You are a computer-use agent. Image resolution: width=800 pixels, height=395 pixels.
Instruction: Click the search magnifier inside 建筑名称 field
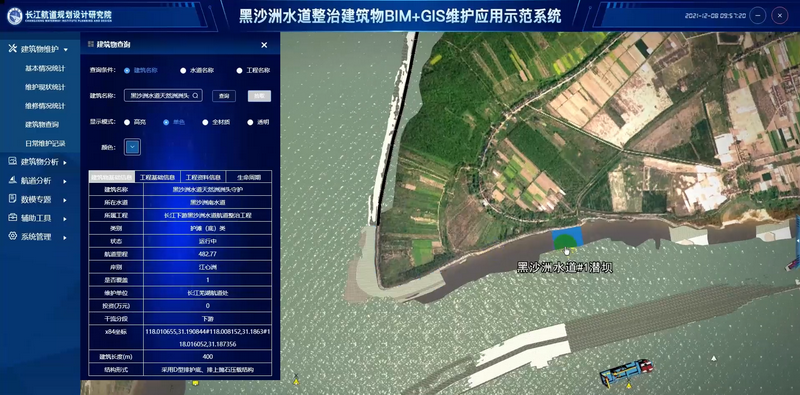(x=195, y=95)
